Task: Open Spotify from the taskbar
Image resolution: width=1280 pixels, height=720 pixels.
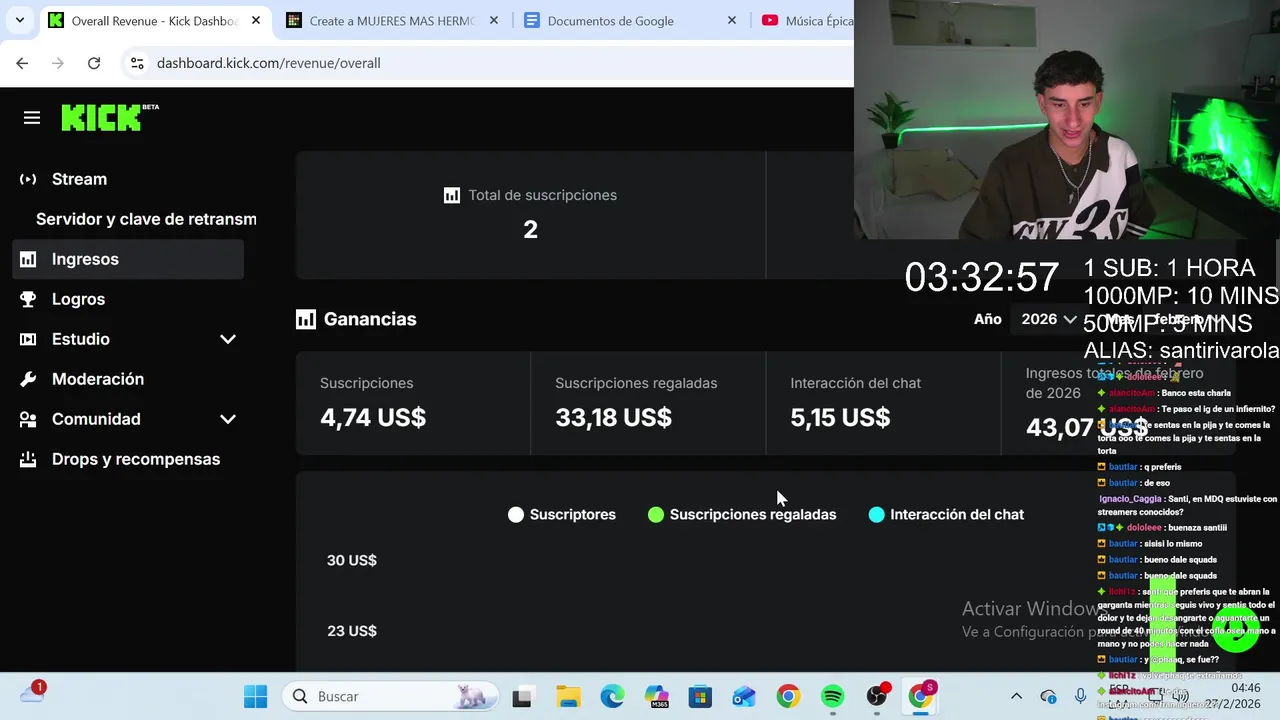Action: (832, 696)
